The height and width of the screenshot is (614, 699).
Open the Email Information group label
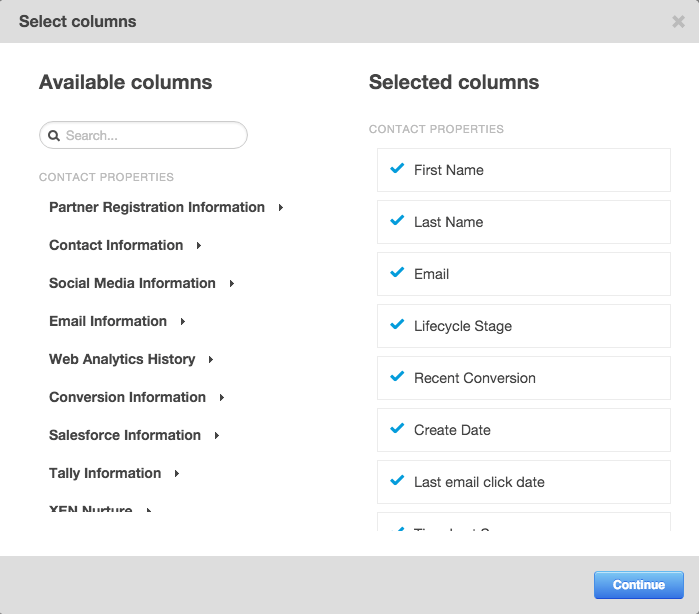(108, 321)
